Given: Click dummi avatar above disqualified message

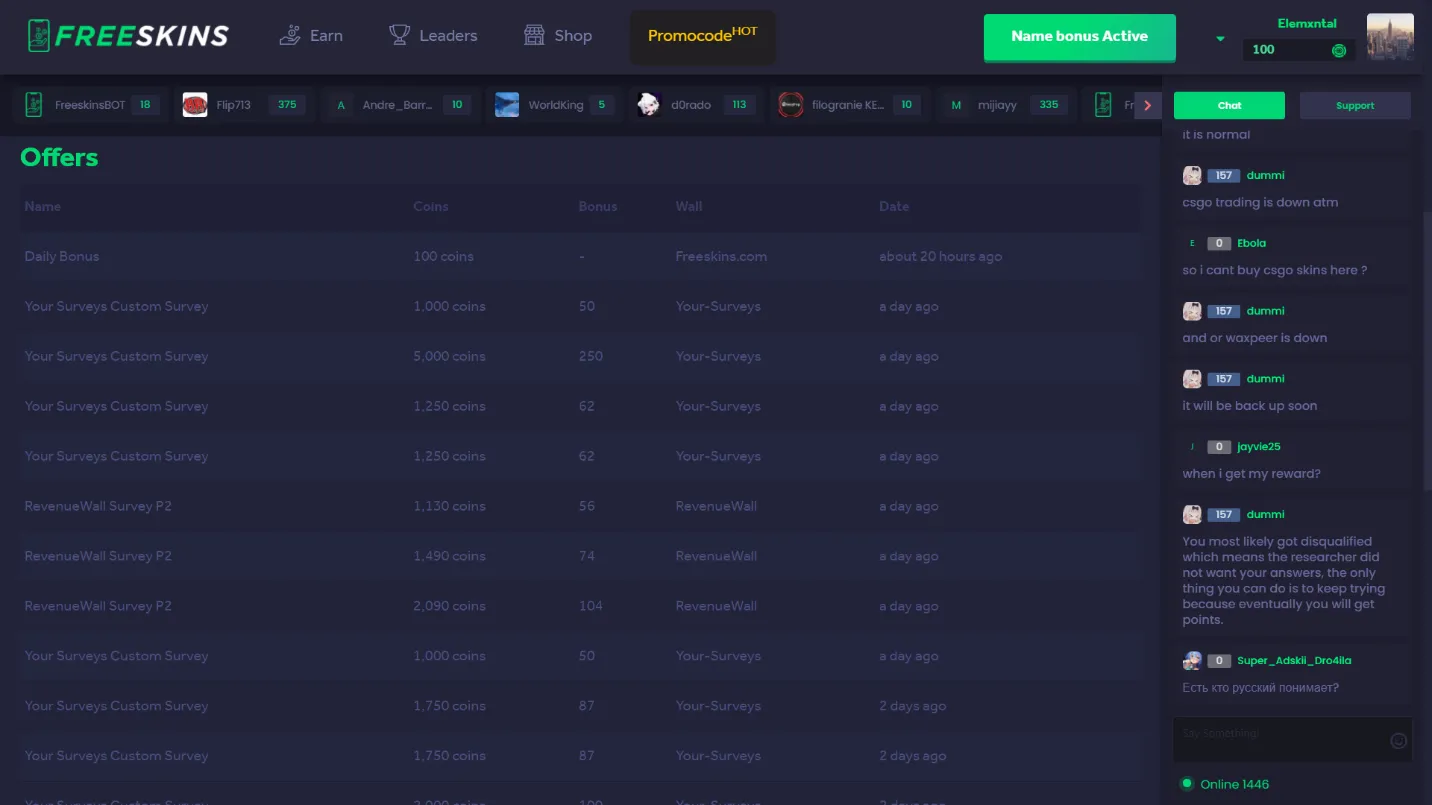Looking at the screenshot, I should [1192, 515].
